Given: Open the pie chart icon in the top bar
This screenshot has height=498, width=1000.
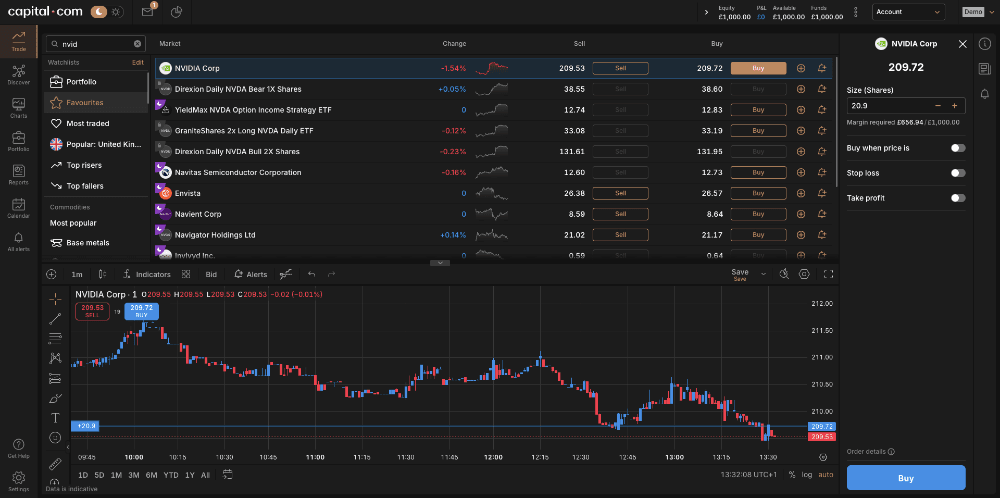Looking at the screenshot, I should (x=177, y=11).
